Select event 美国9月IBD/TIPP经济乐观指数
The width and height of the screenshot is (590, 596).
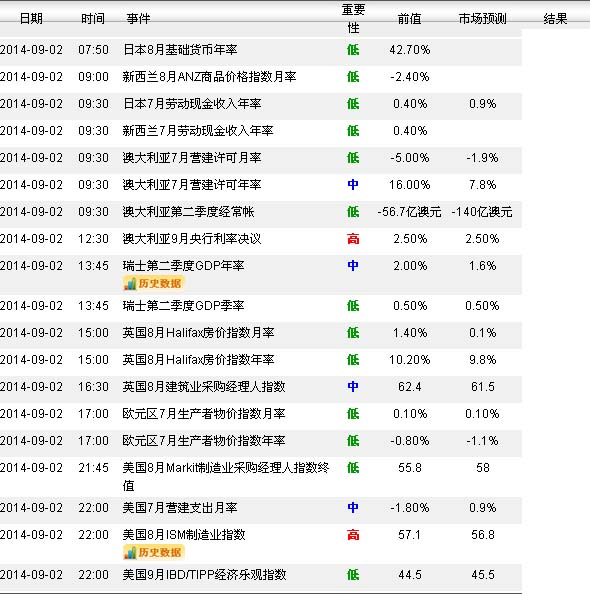(x=204, y=575)
